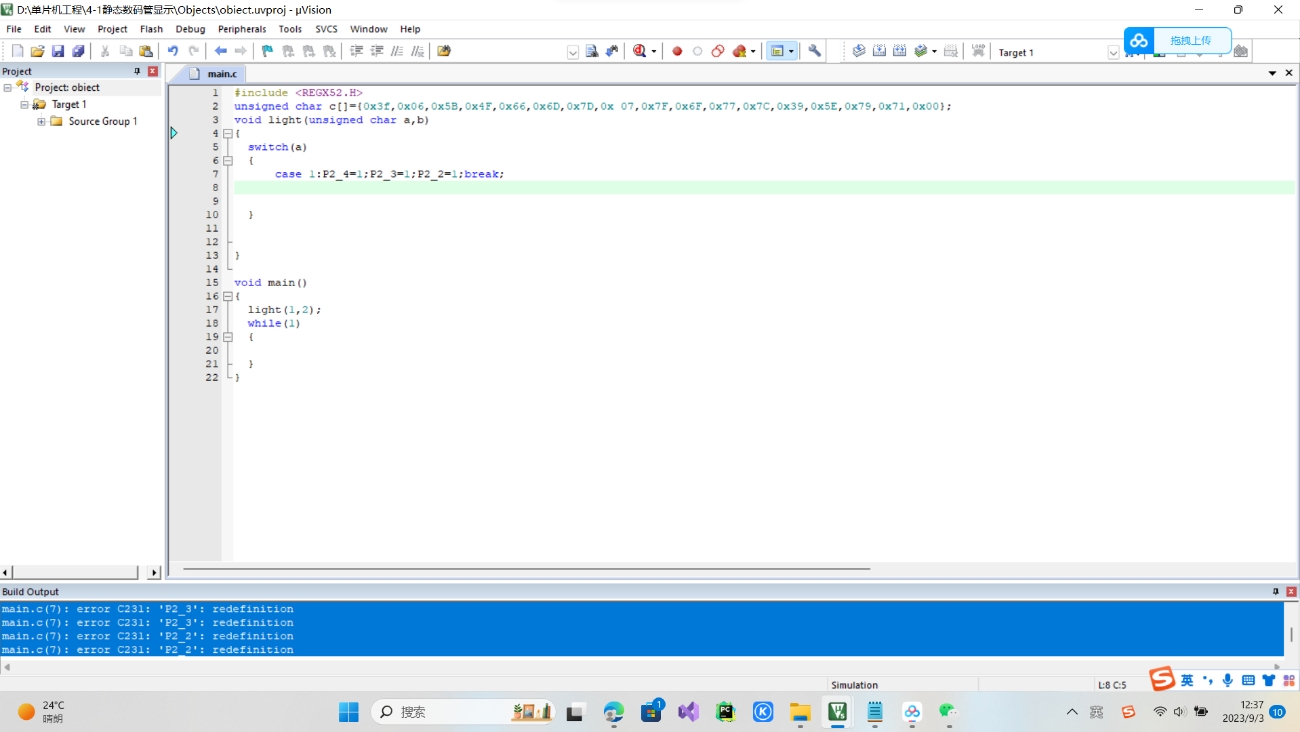Toggle the Sogou 英 language mode indicator
Image resolution: width=1300 pixels, height=732 pixels.
pyautogui.click(x=1187, y=680)
